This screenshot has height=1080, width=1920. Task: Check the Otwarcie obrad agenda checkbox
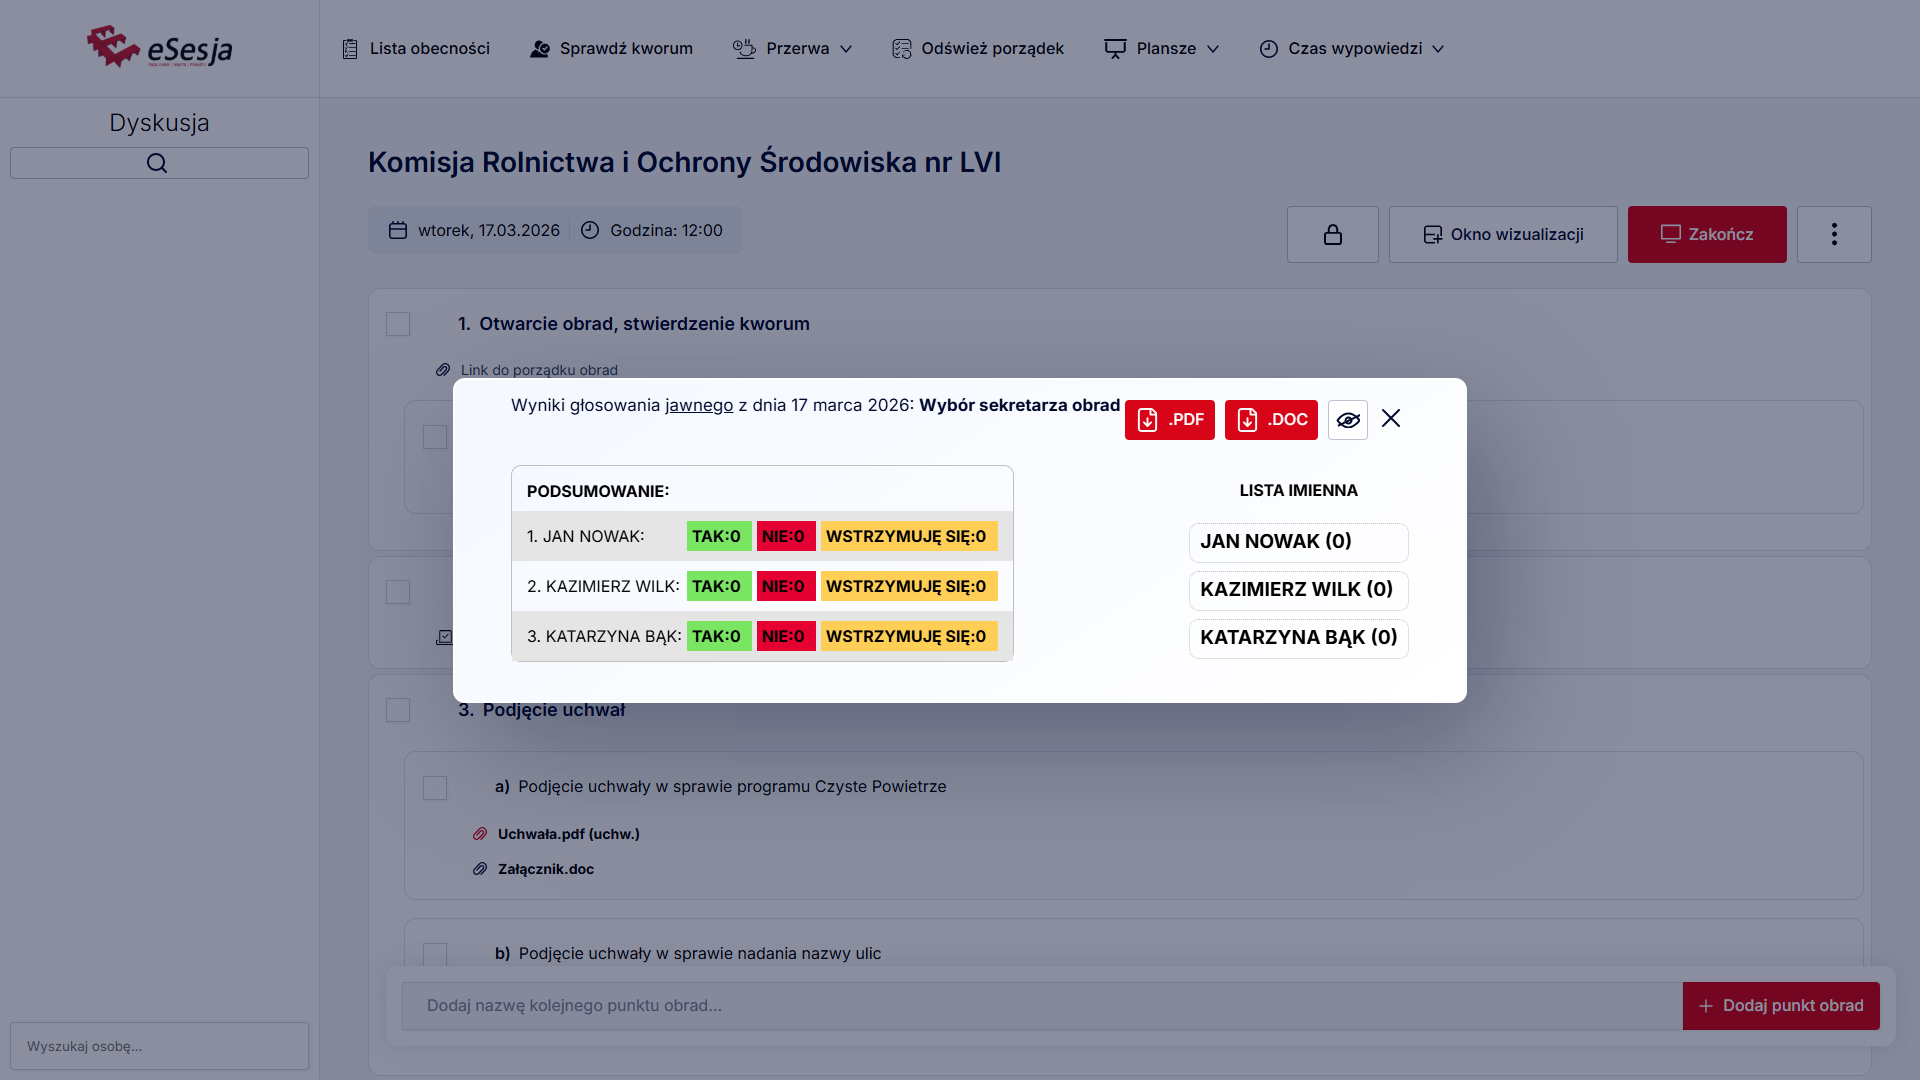(398, 324)
